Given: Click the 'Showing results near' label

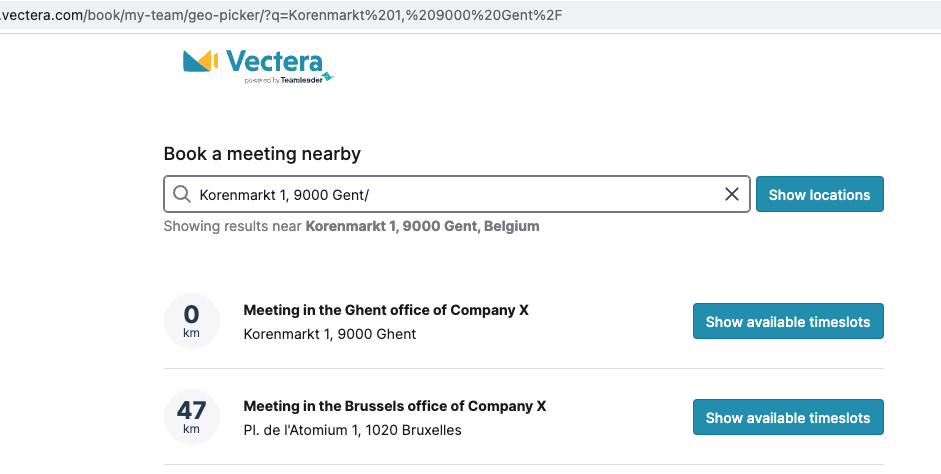Looking at the screenshot, I should [233, 226].
